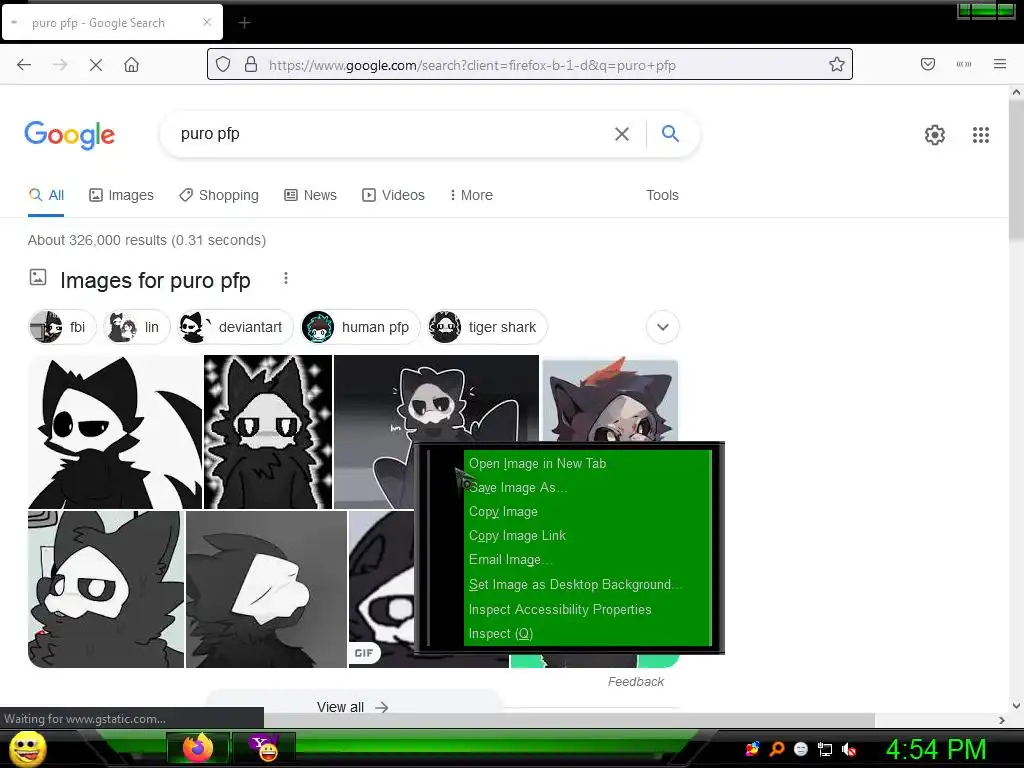This screenshot has height=768, width=1024.
Task: Click the muted speaker tray icon
Action: [849, 750]
